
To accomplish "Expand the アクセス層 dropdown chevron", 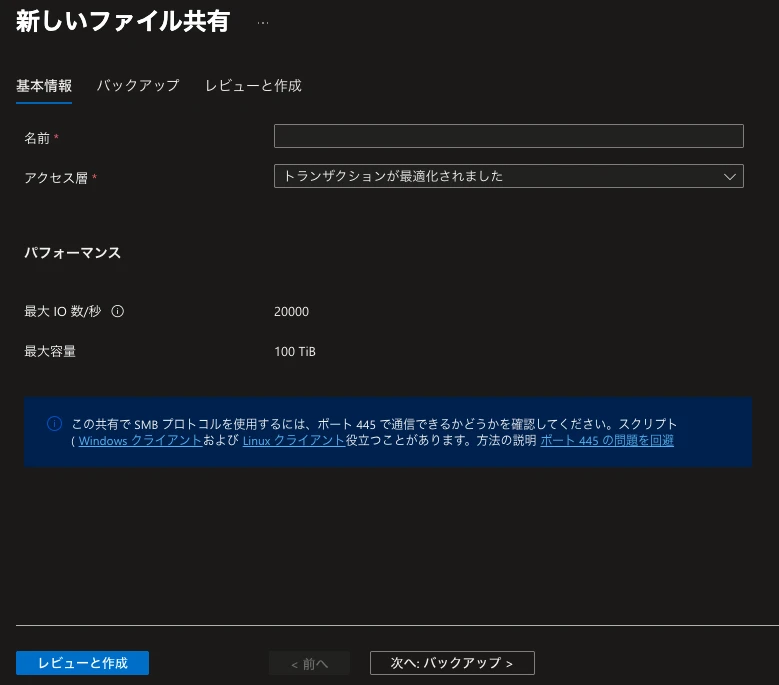I will 729,176.
